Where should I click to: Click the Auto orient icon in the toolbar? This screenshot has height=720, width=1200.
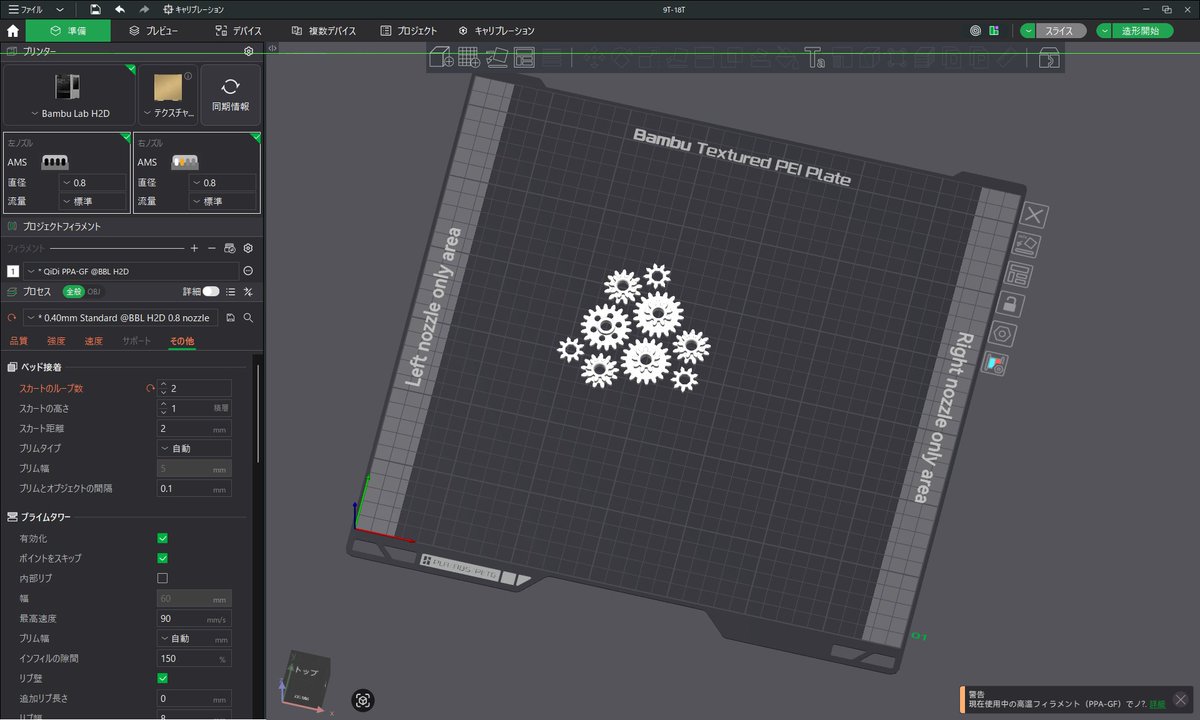tap(497, 58)
